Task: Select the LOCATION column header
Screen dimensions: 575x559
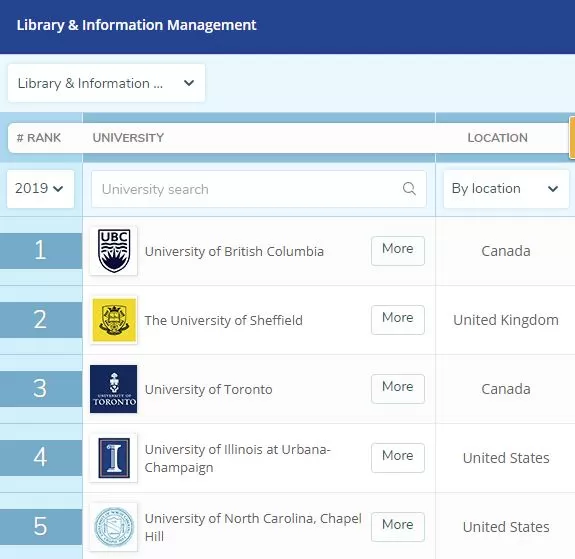Action: coord(498,138)
